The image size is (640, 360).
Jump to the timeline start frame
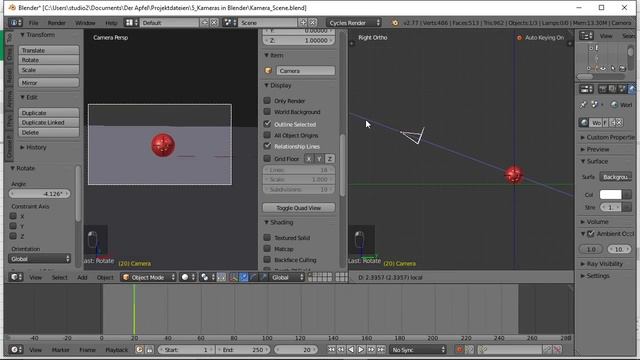(x=331, y=349)
